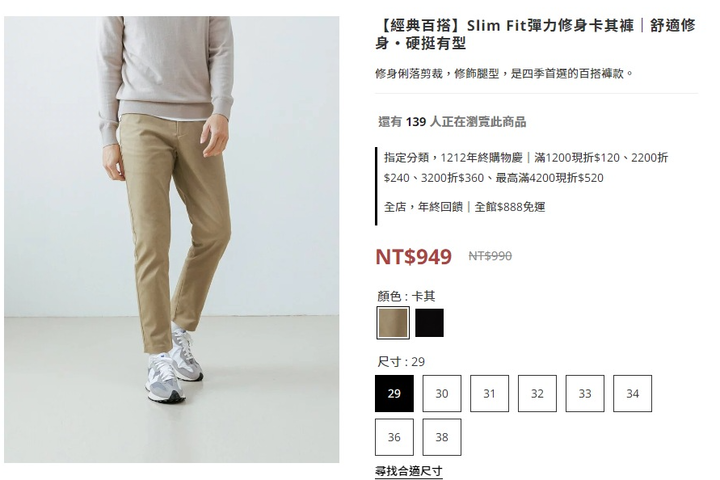This screenshot has height=480, width=720.
Task: Click the crossed-out NT$990 original price
Action: (490, 256)
